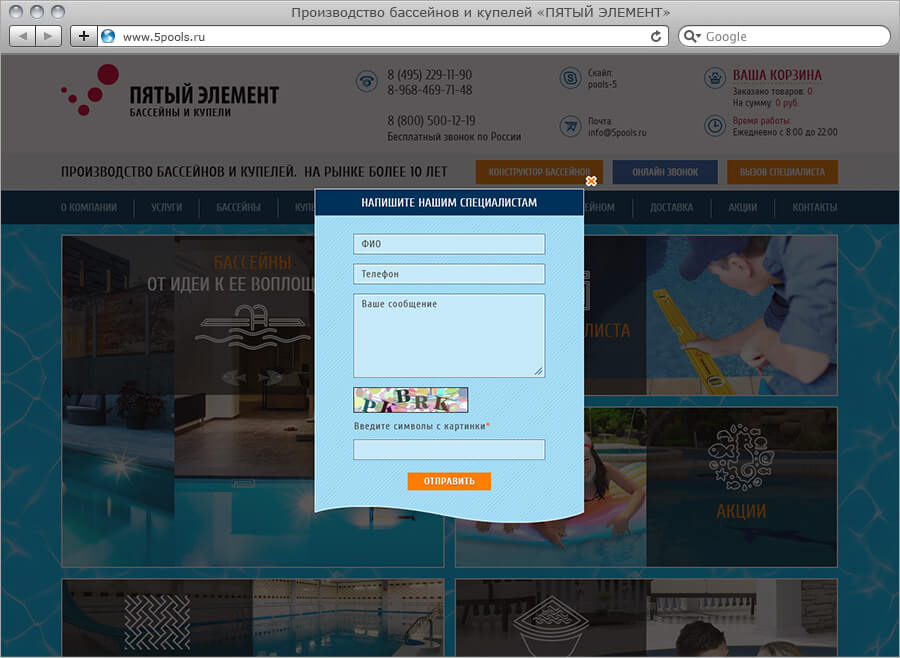900x658 pixels.
Task: Click the ФИО input field
Action: click(x=449, y=244)
